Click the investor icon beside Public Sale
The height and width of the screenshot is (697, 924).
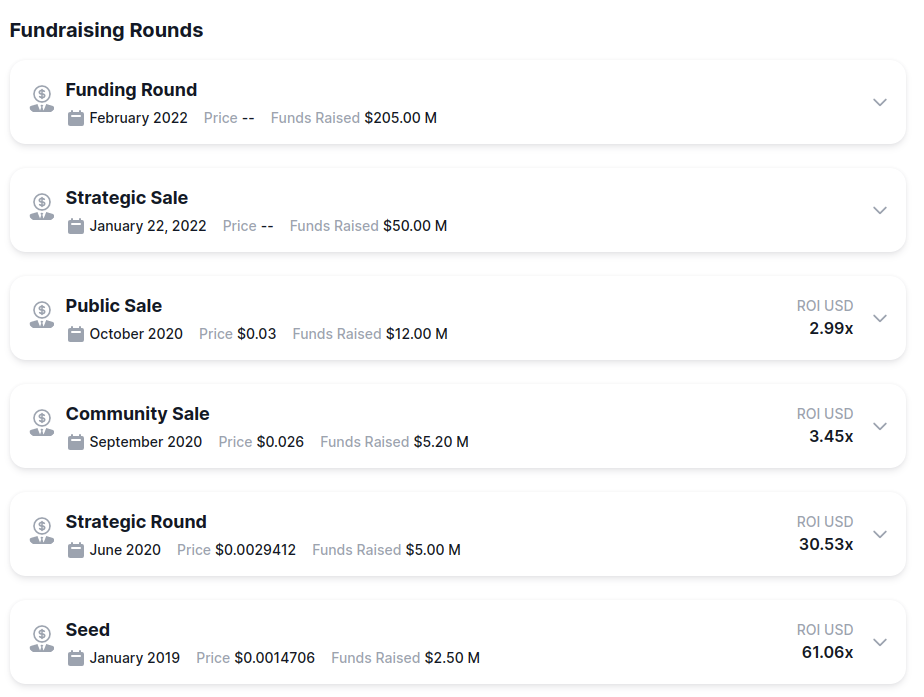coord(42,314)
